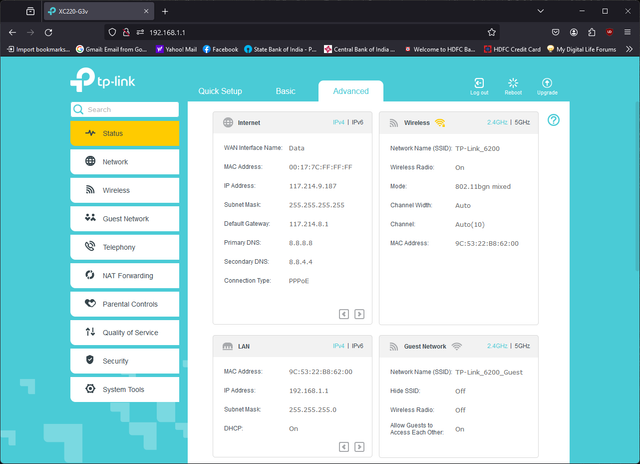The image size is (640, 464).
Task: Switch to the Quick Setup tab
Action: click(220, 91)
